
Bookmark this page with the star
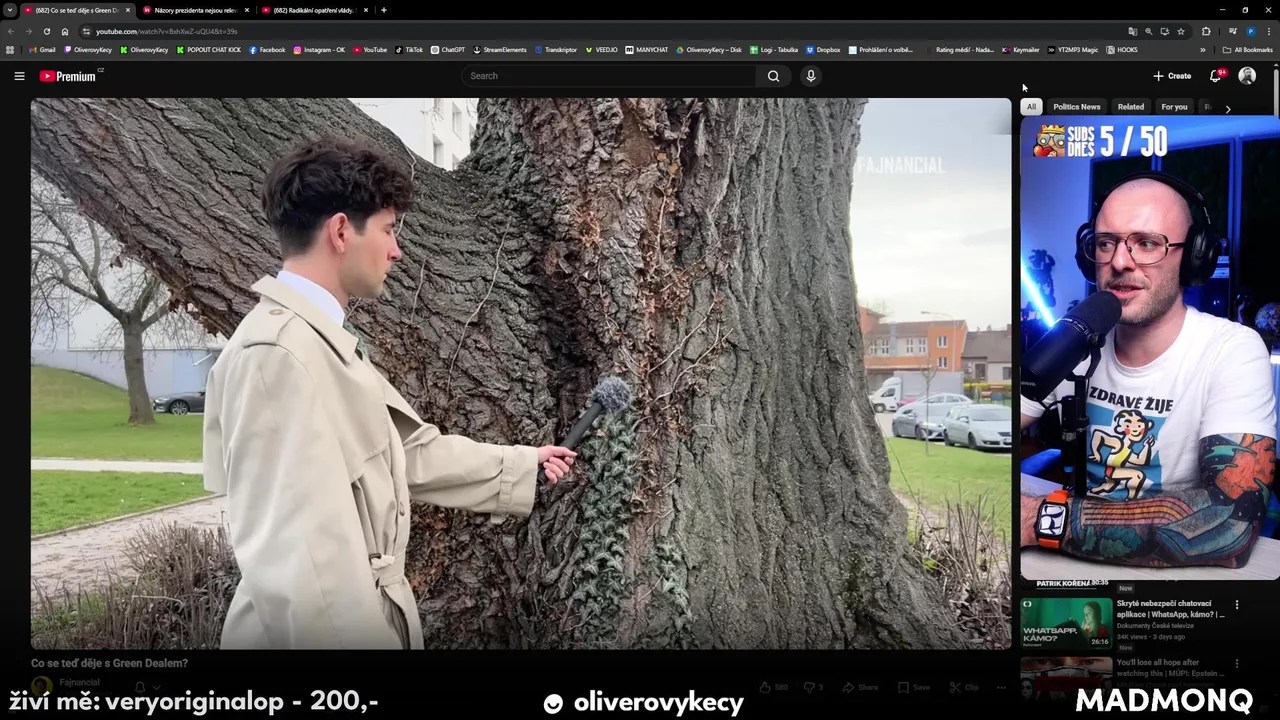coord(1181,31)
